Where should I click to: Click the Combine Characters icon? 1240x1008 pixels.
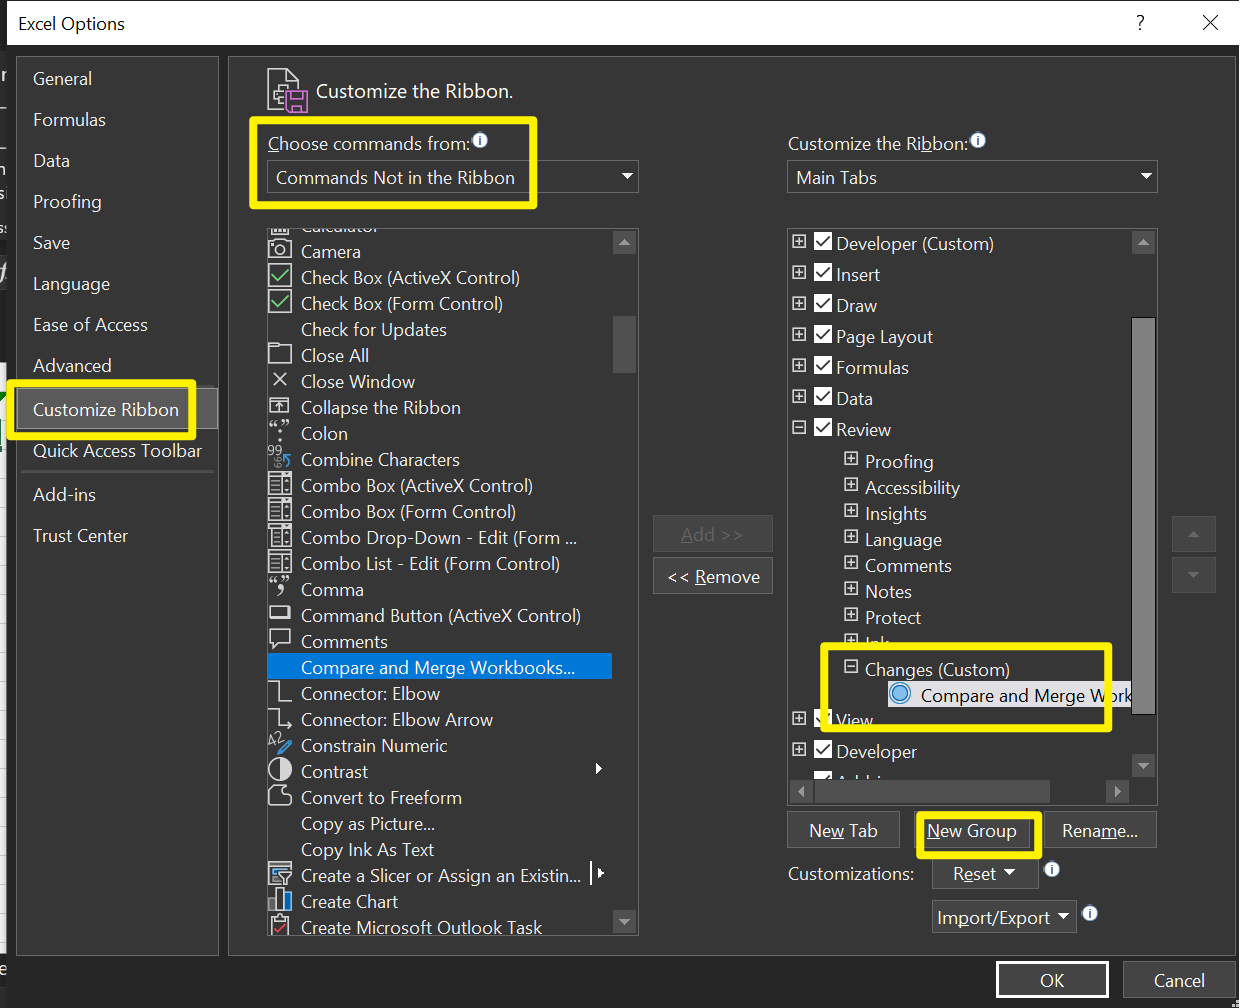tap(280, 459)
